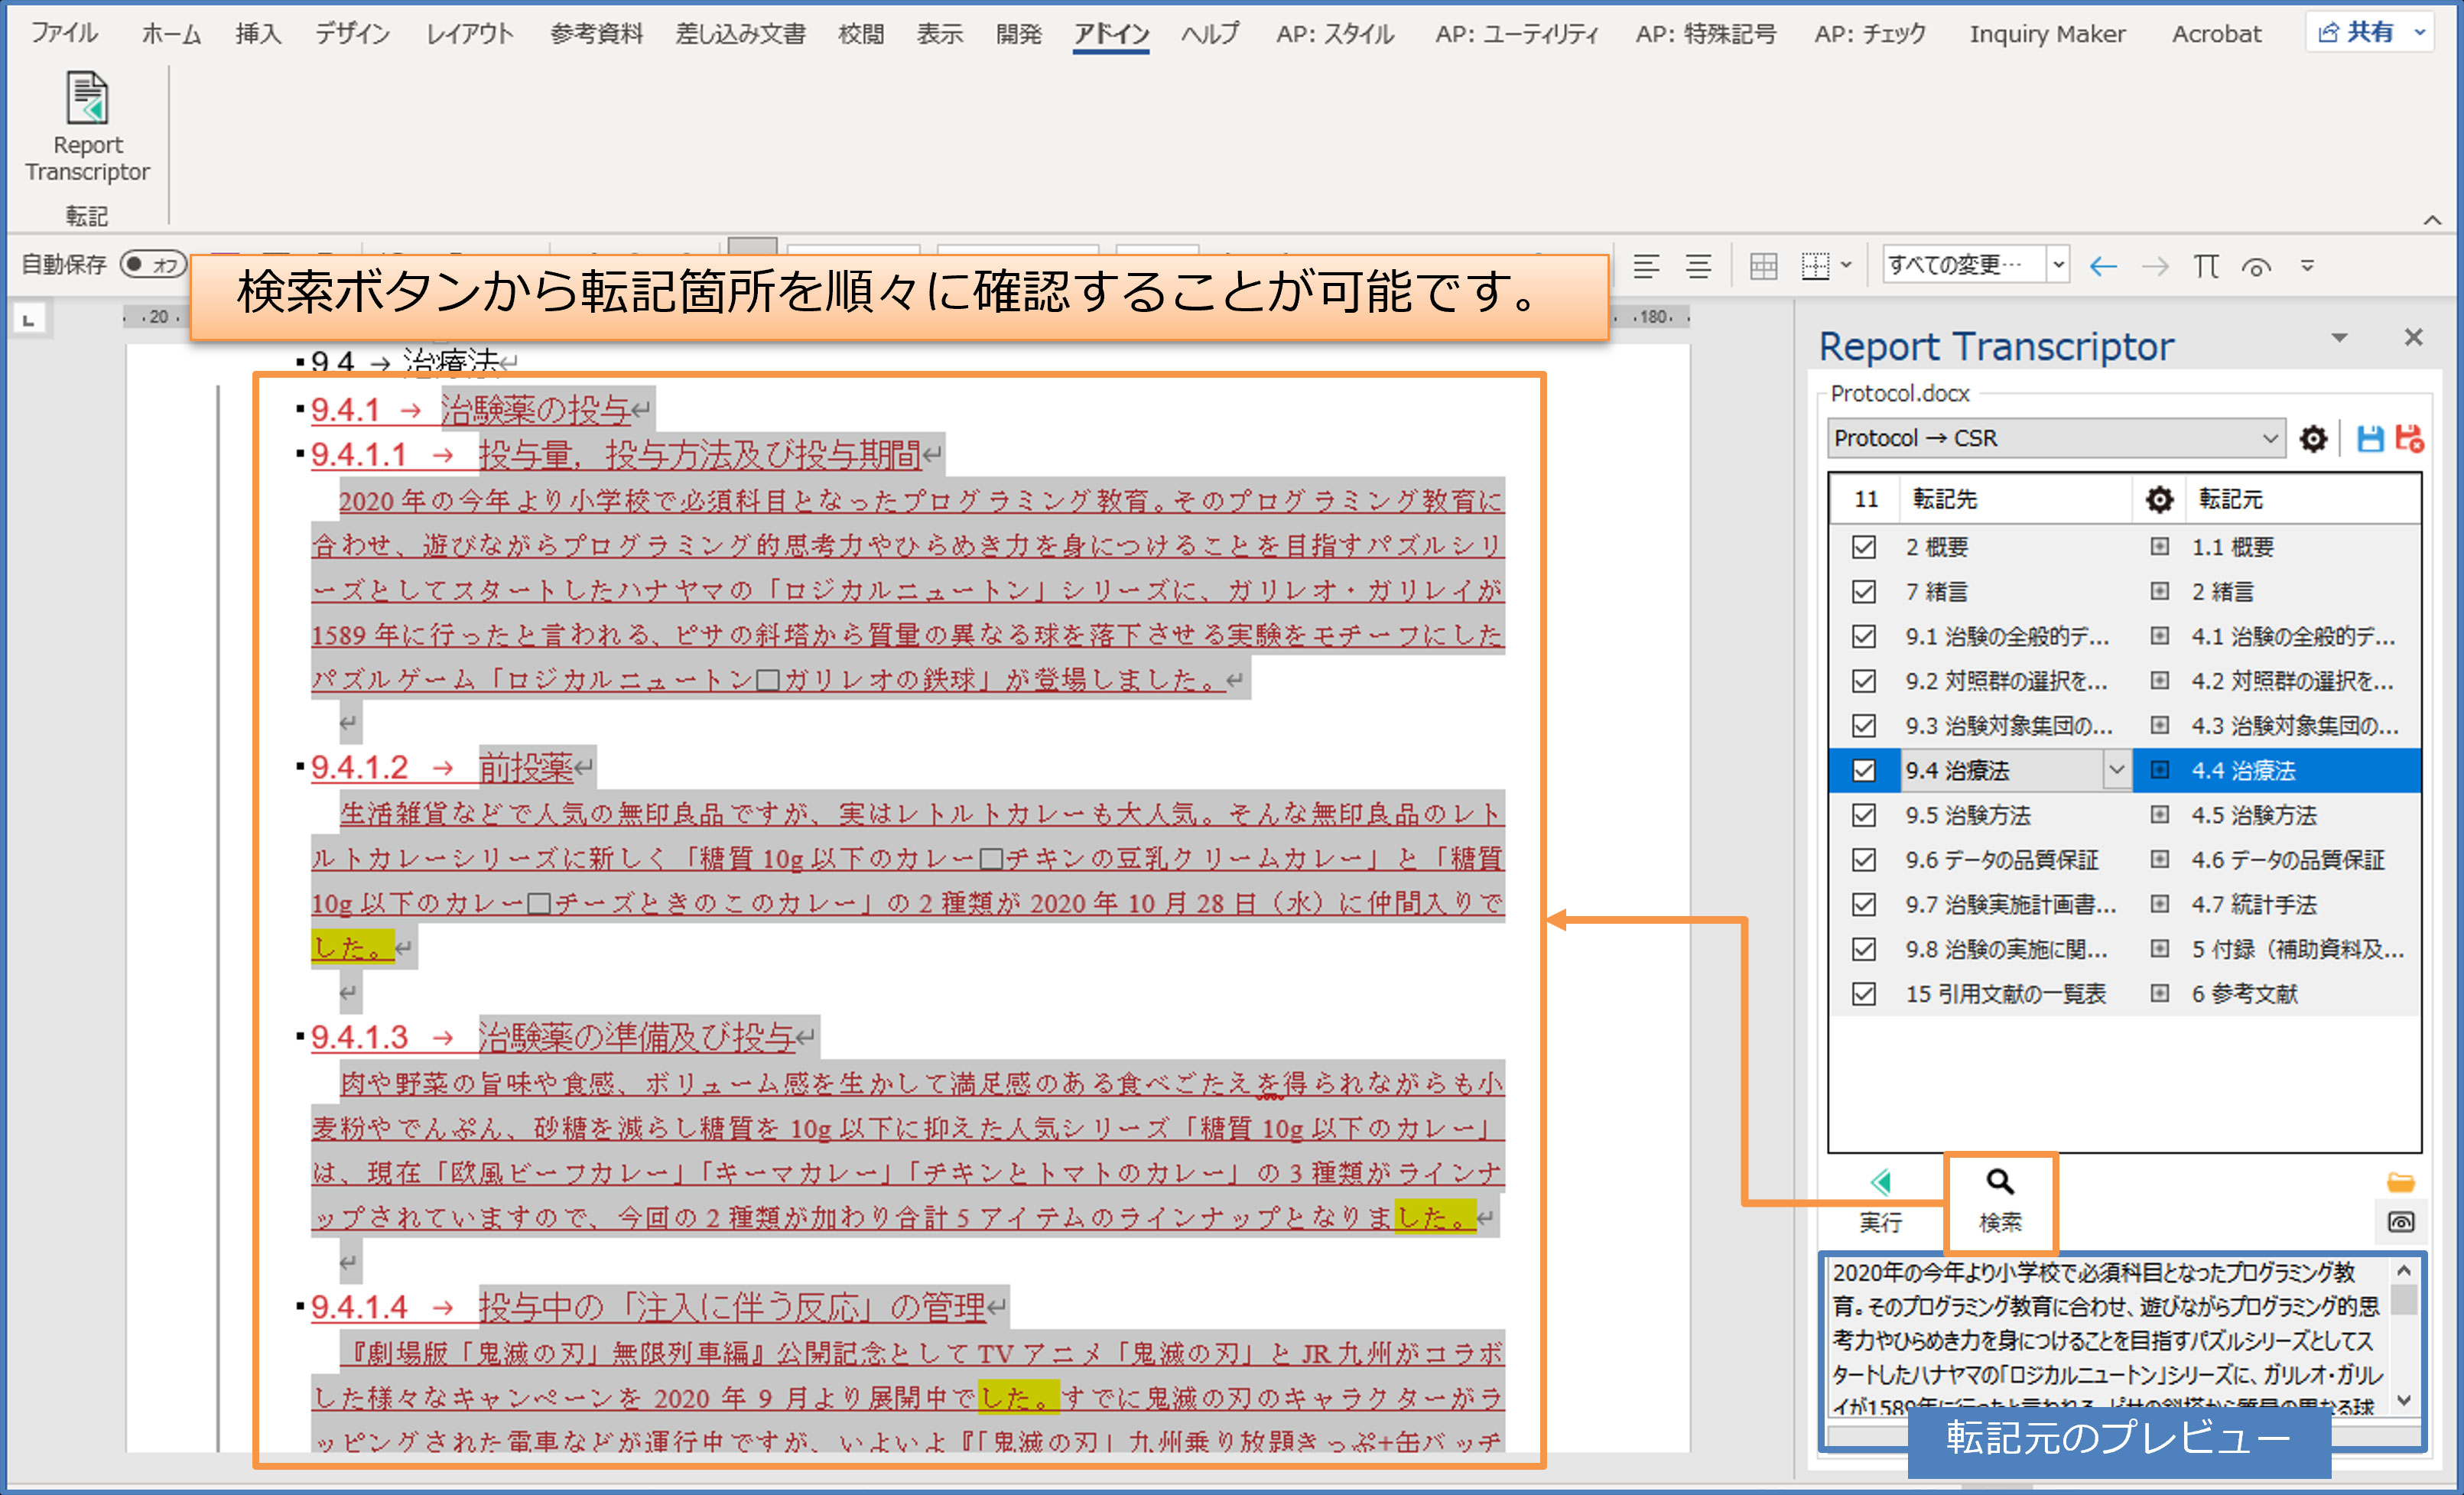Click the screenshot camera icon in panel
Viewport: 2464px width, 1495px height.
pos(2401,1222)
